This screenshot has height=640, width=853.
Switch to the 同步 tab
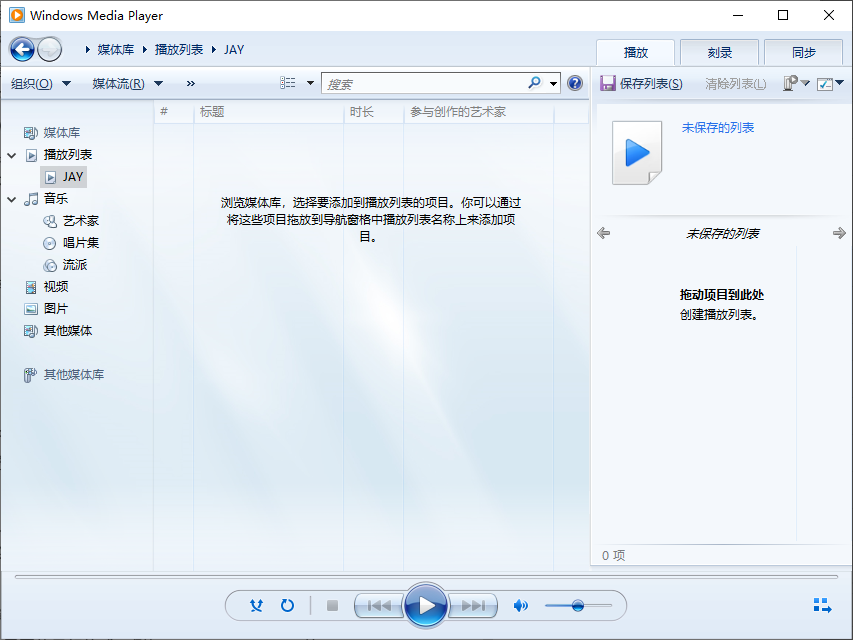pos(803,53)
